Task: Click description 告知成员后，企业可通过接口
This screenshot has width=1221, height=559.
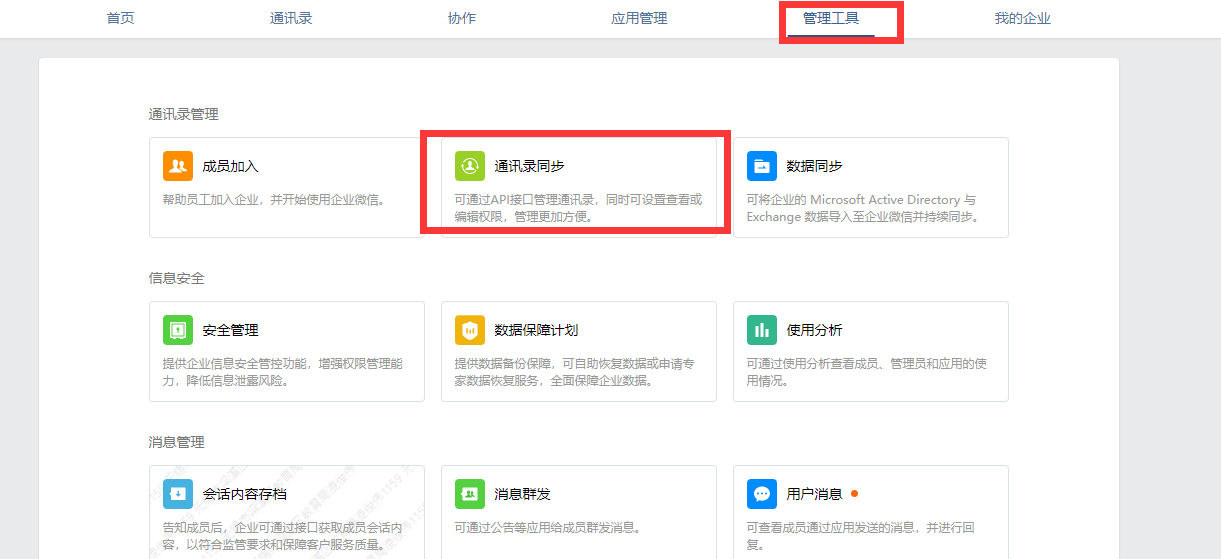Action: click(x=283, y=536)
